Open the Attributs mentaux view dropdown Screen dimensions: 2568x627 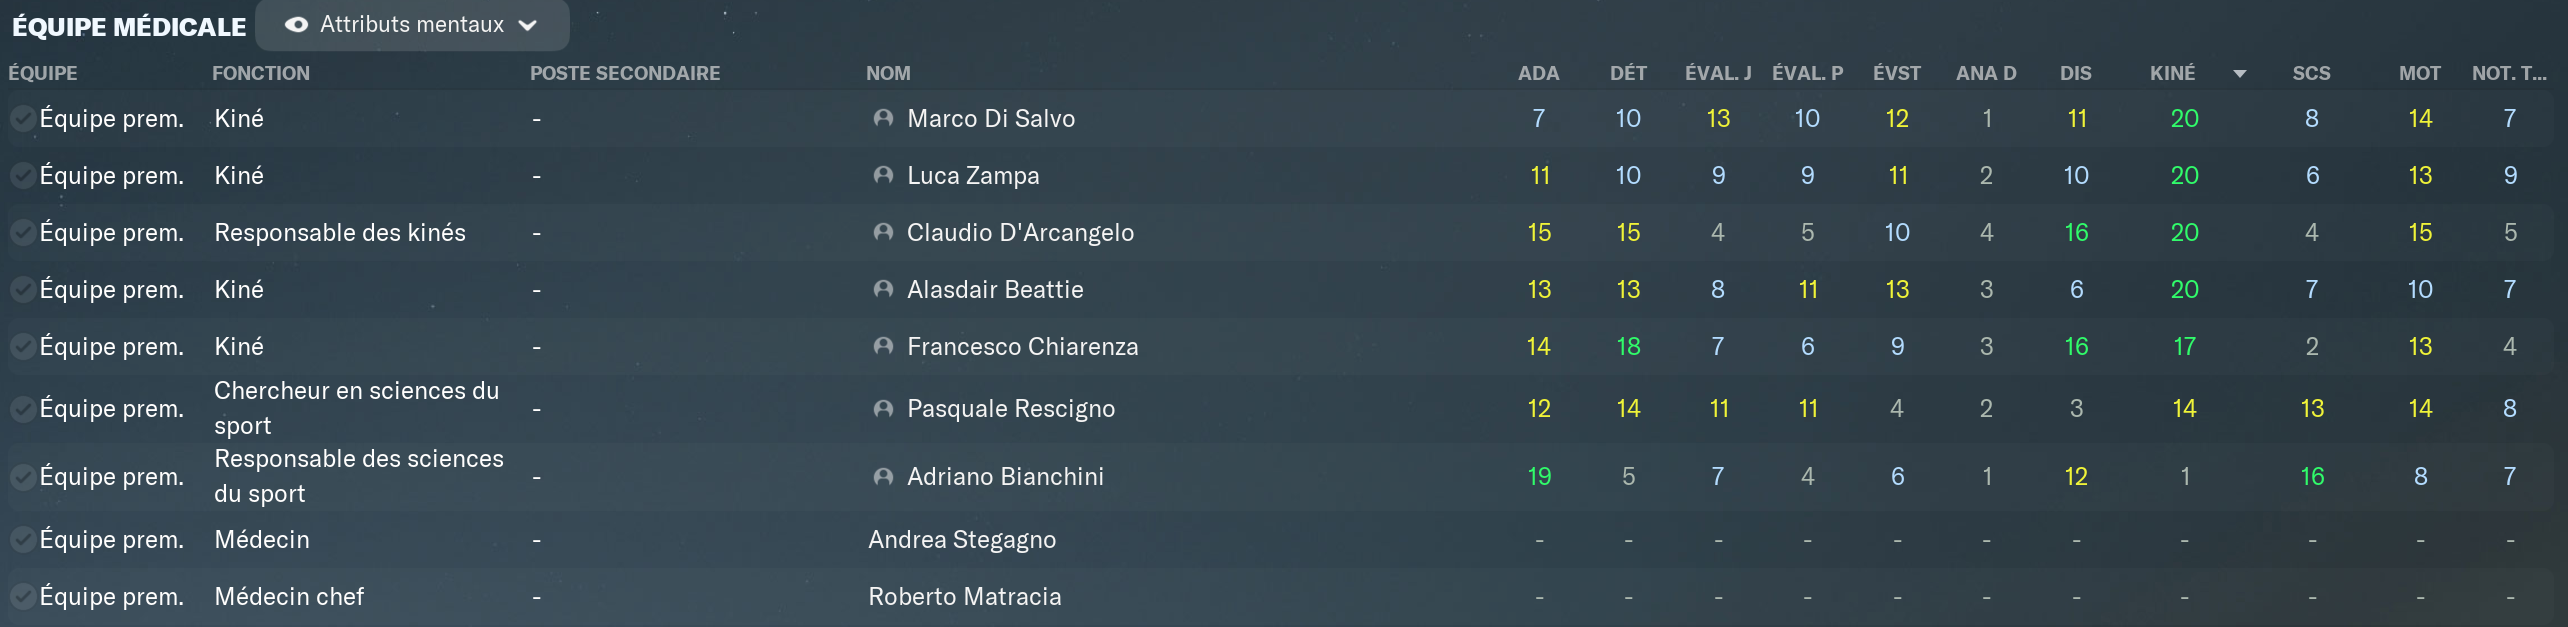tap(412, 25)
